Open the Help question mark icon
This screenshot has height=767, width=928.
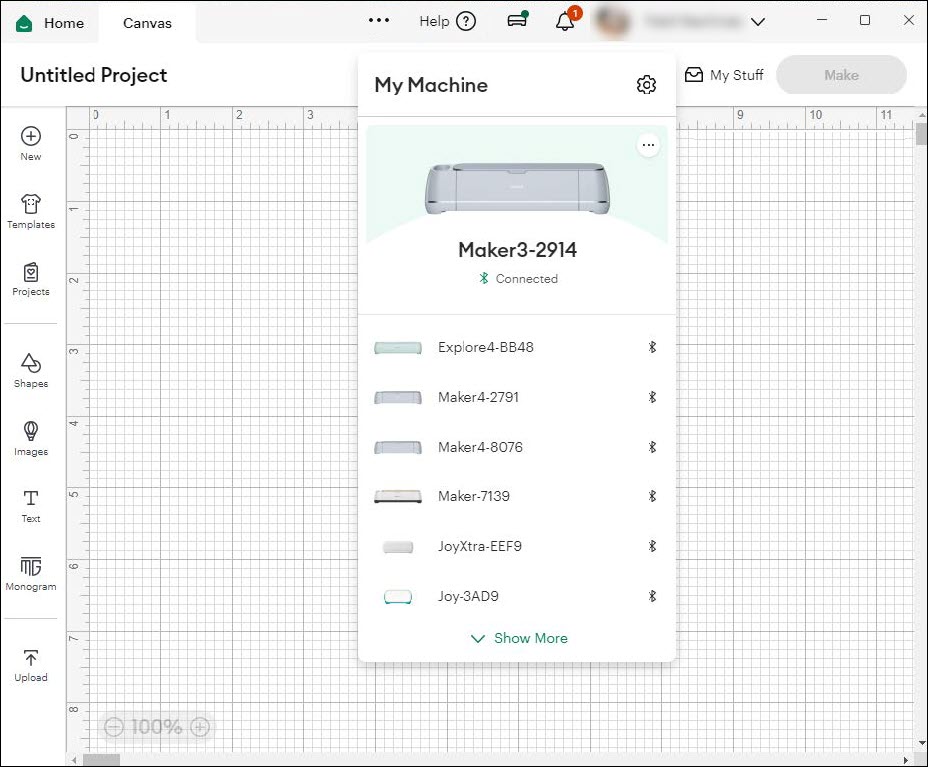click(x=466, y=21)
